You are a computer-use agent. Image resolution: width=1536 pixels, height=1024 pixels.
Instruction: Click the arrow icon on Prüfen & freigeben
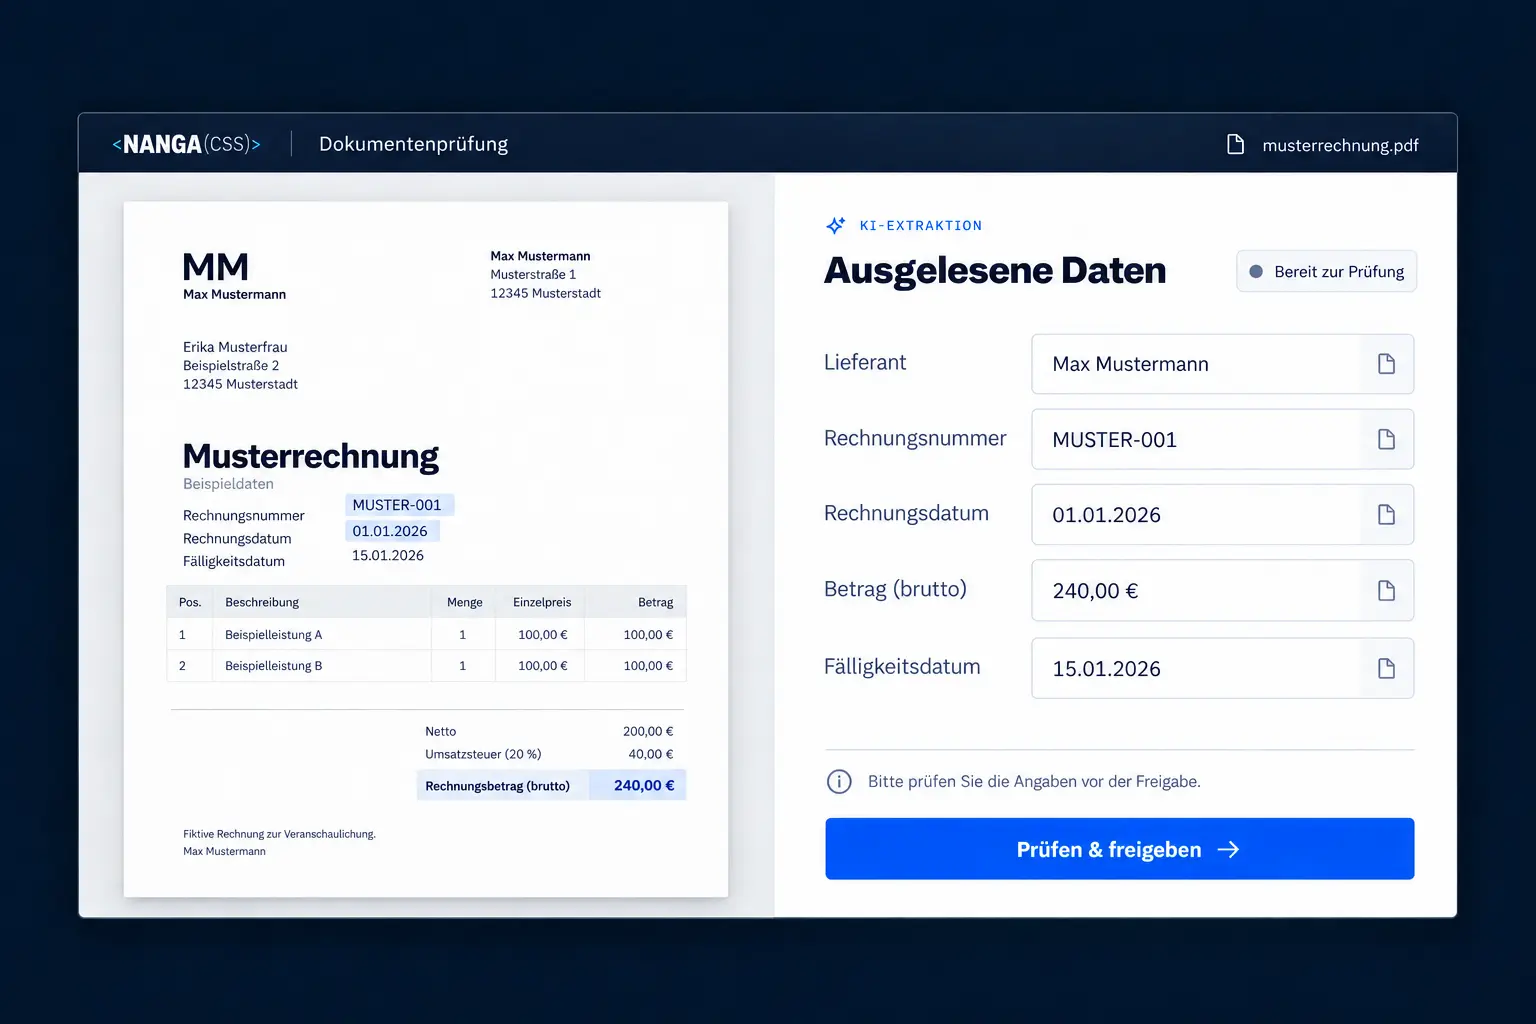point(1229,849)
